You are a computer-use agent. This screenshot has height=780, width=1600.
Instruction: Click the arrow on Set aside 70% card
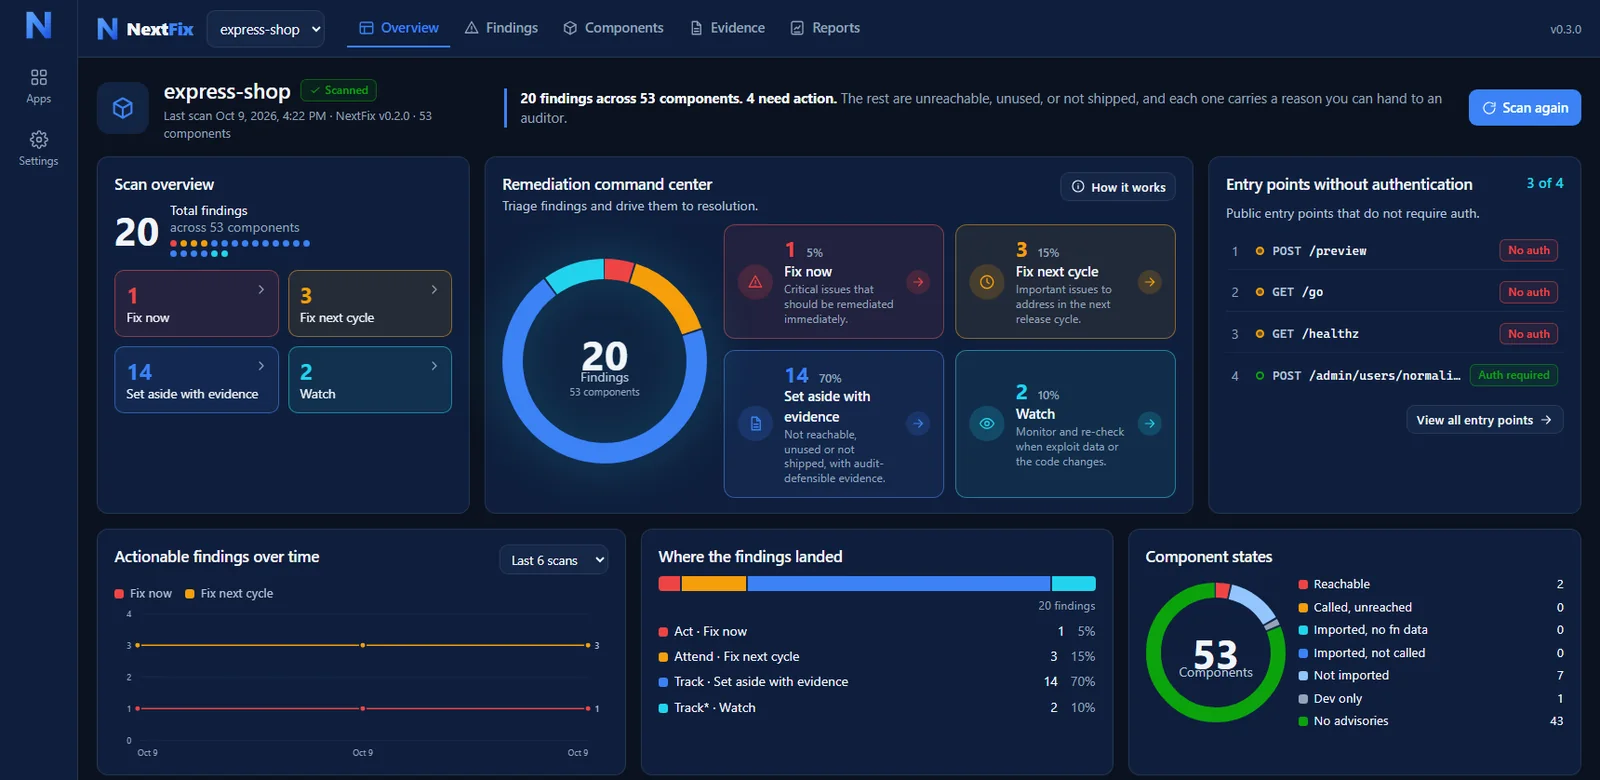point(918,424)
